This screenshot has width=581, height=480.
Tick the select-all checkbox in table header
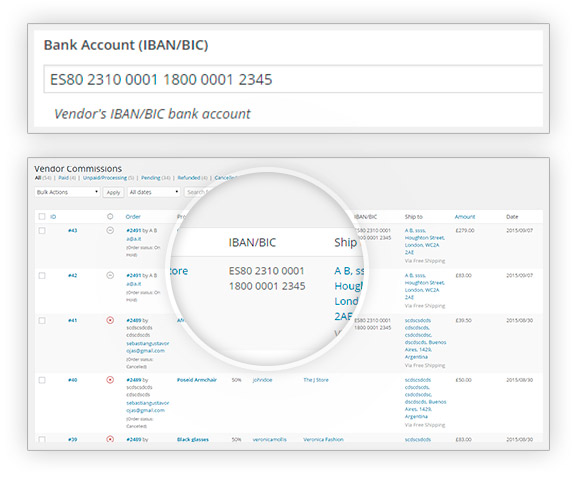point(42,216)
